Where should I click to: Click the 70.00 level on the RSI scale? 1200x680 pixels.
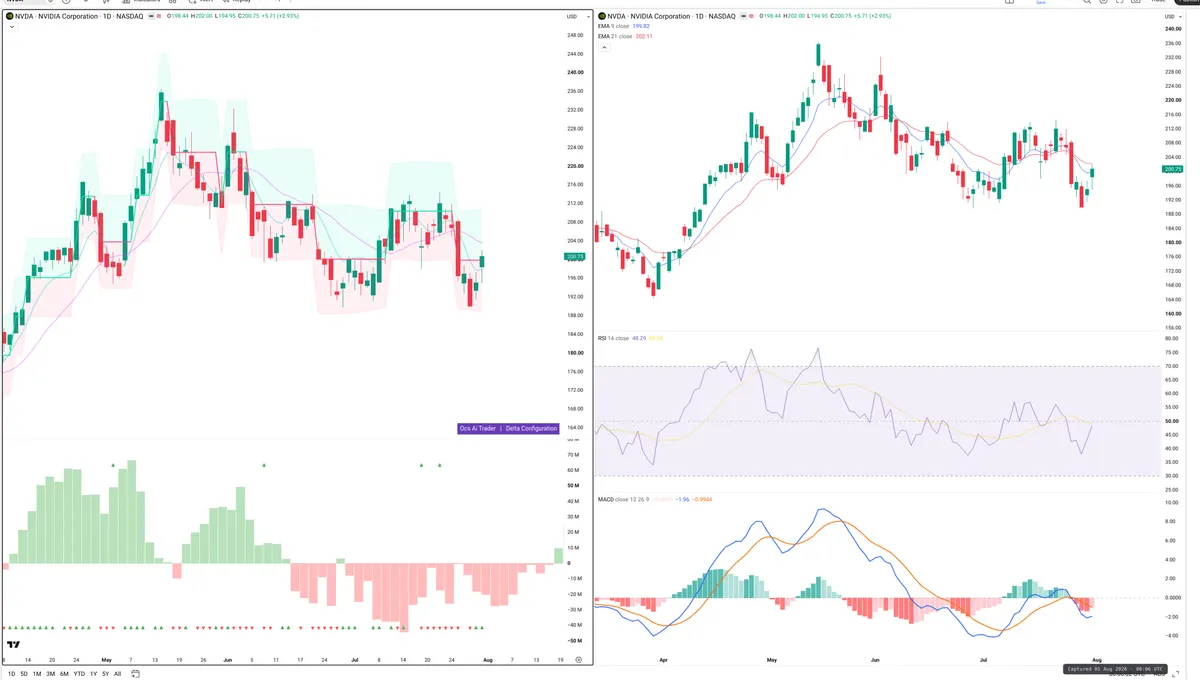tap(1172, 367)
